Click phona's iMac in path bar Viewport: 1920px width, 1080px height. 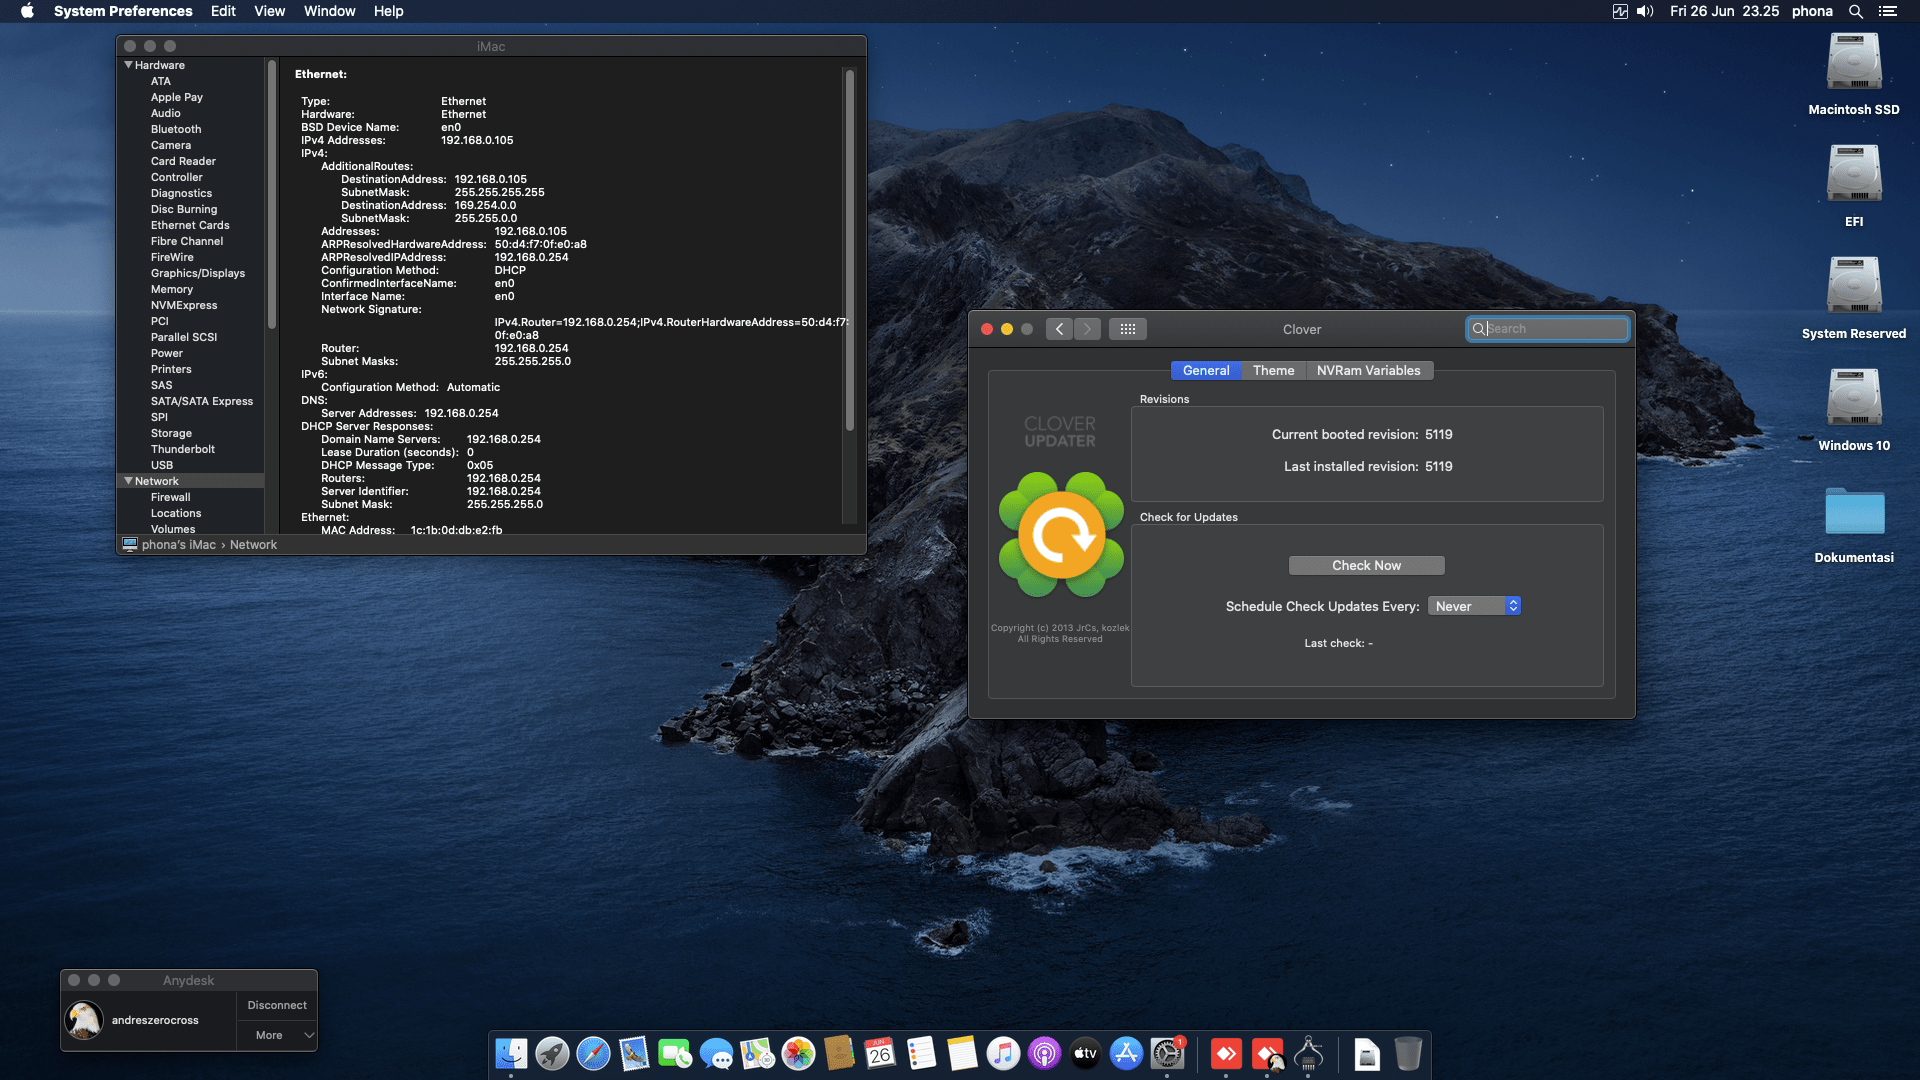tap(169, 545)
